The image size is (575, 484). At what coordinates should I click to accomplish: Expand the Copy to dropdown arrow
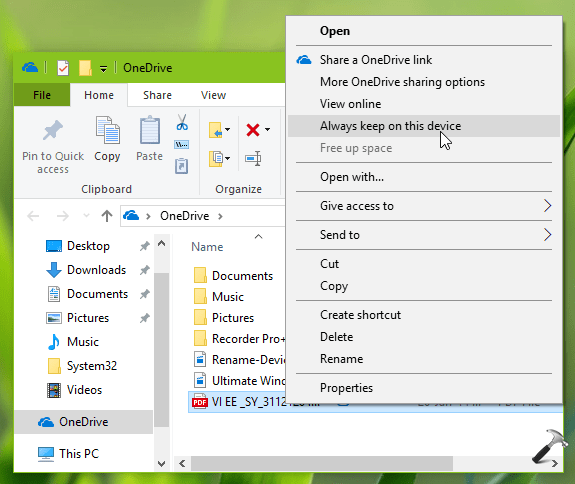pyautogui.click(x=228, y=158)
